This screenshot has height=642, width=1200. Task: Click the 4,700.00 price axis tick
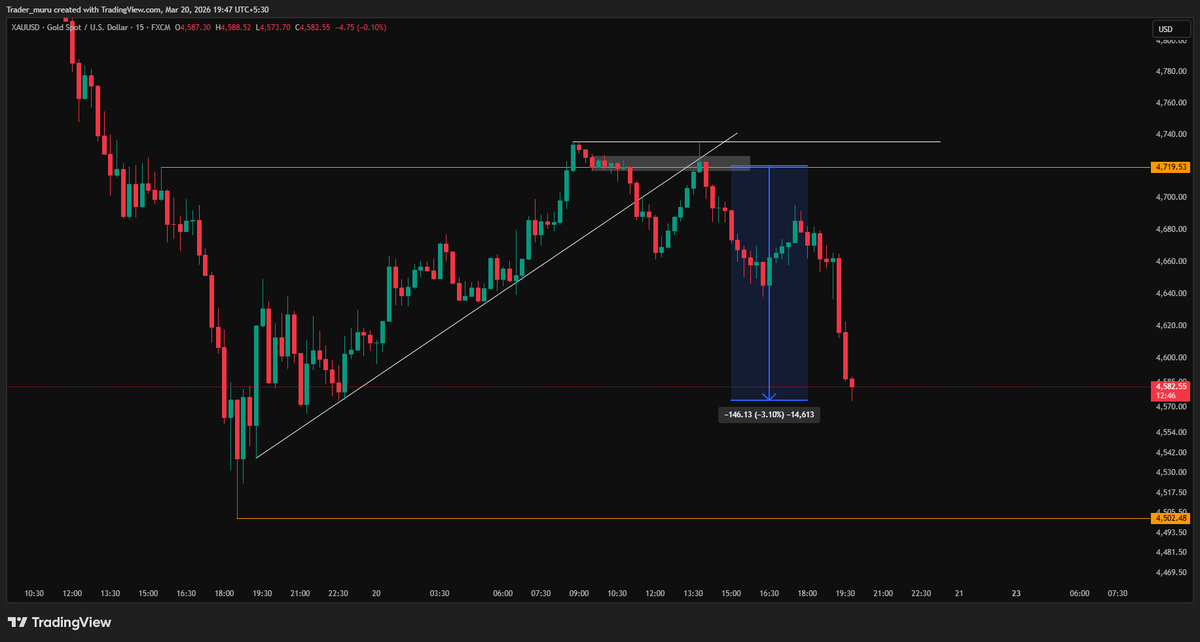(x=1170, y=198)
